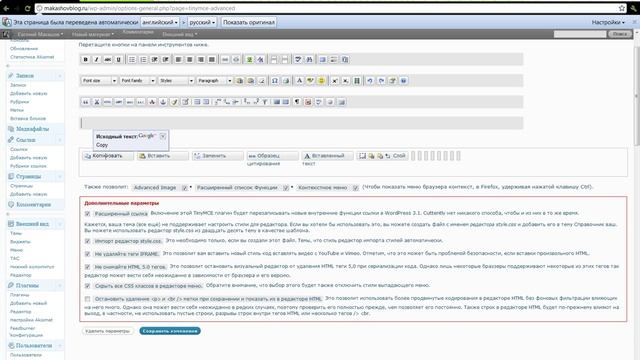Open the Страницы sidebar menu

point(28,177)
